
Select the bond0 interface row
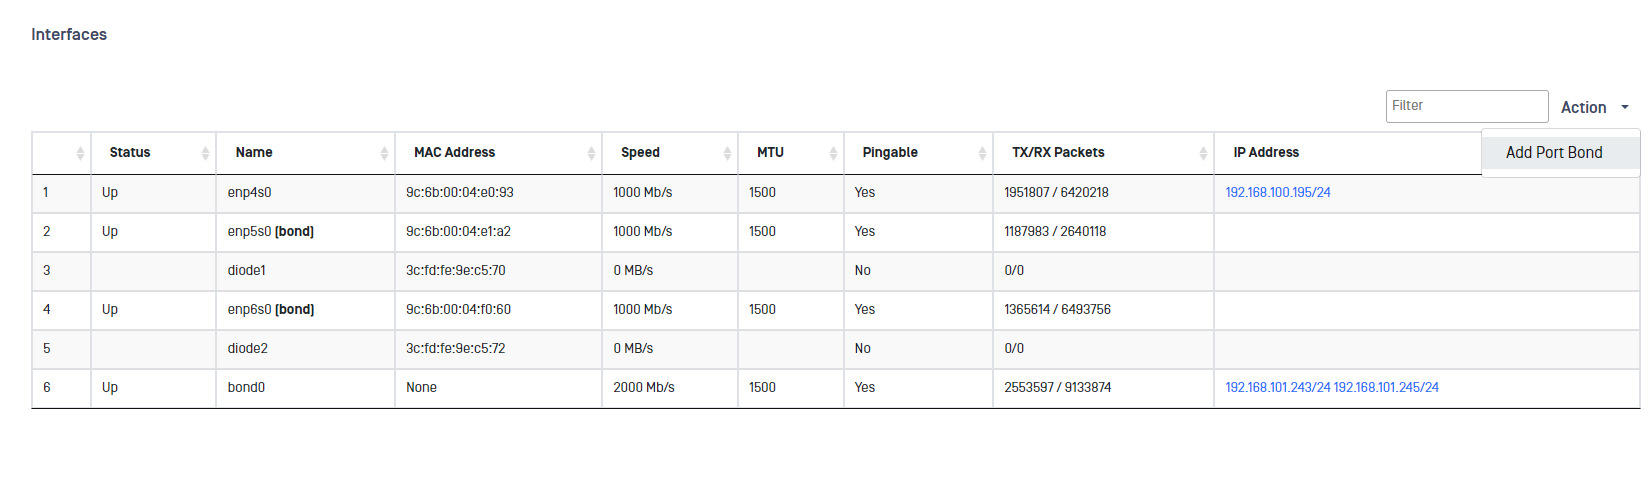point(836,388)
